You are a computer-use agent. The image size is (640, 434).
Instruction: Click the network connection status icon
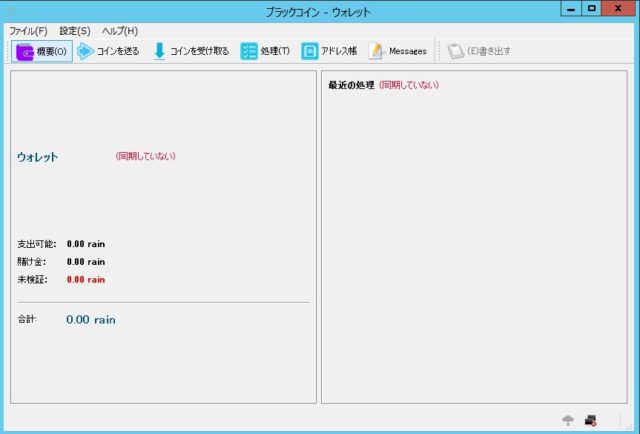point(591,420)
